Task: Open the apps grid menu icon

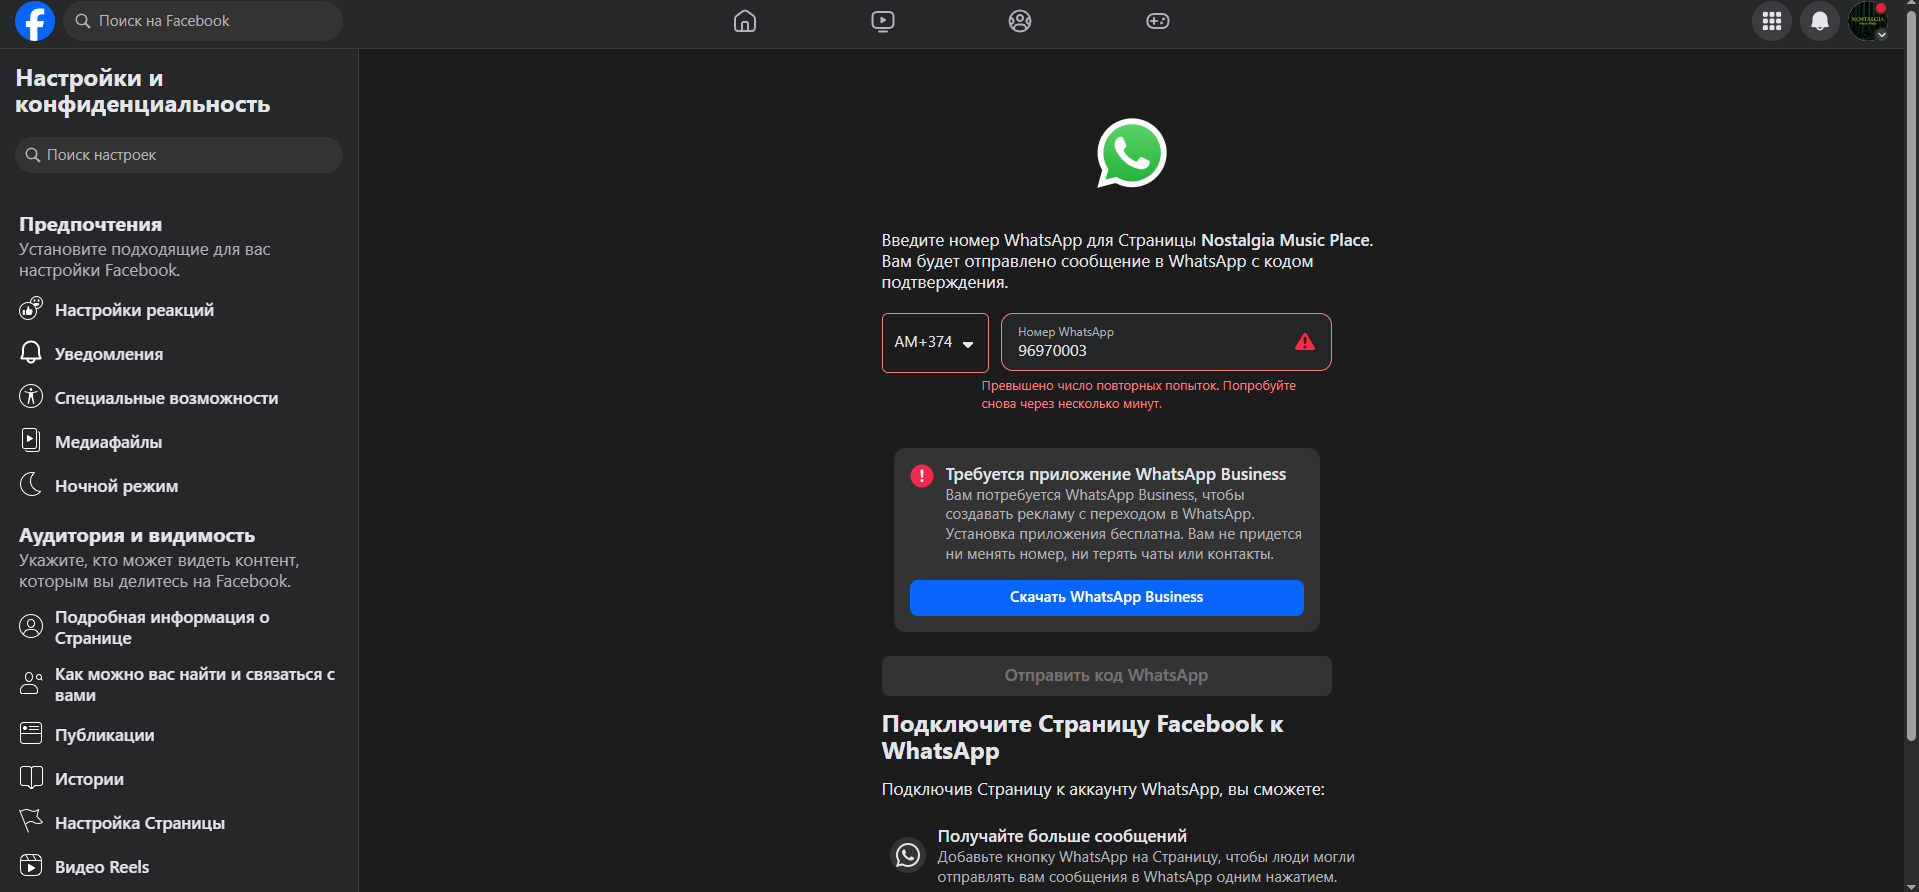Action: coord(1772,21)
